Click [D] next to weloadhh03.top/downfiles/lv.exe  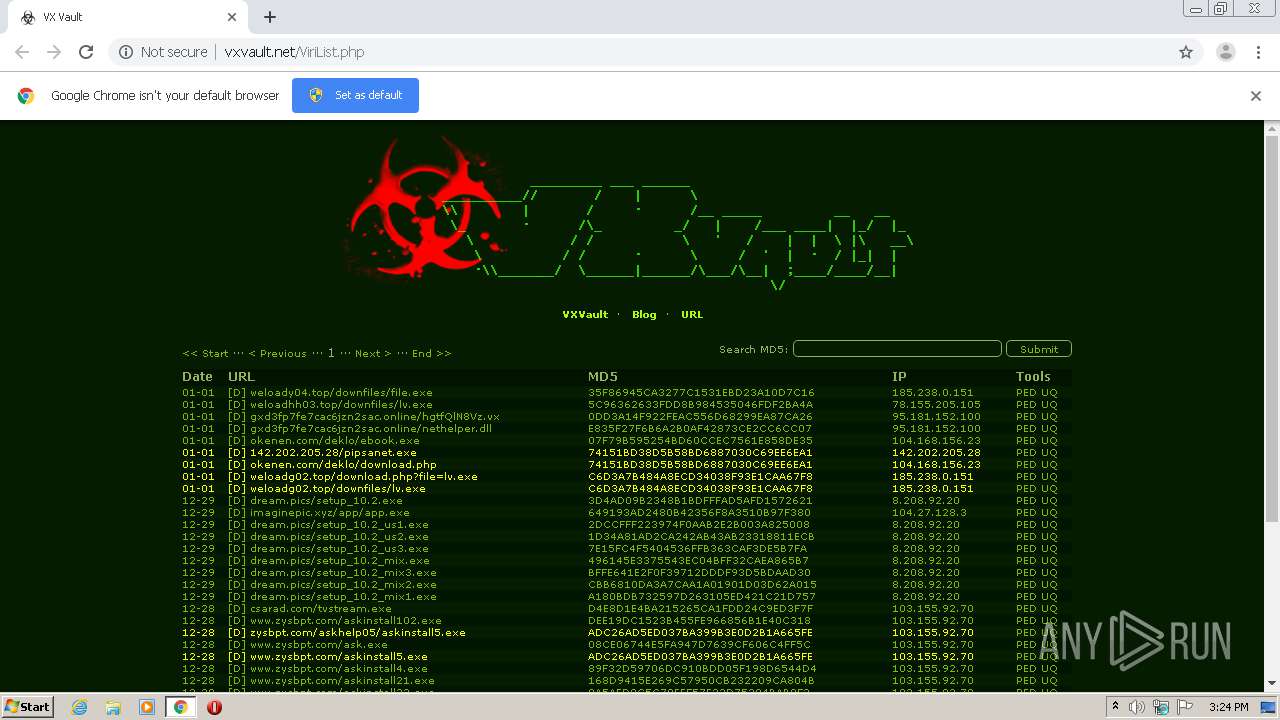point(237,405)
